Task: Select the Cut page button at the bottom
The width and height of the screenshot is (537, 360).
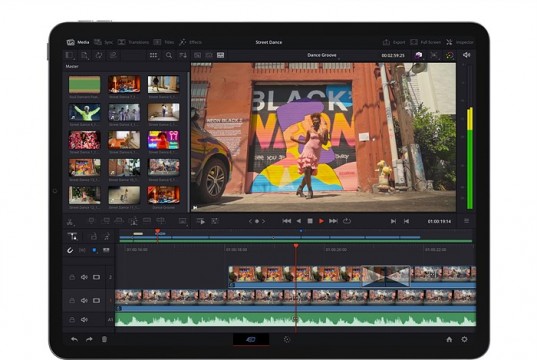Action: pos(251,339)
